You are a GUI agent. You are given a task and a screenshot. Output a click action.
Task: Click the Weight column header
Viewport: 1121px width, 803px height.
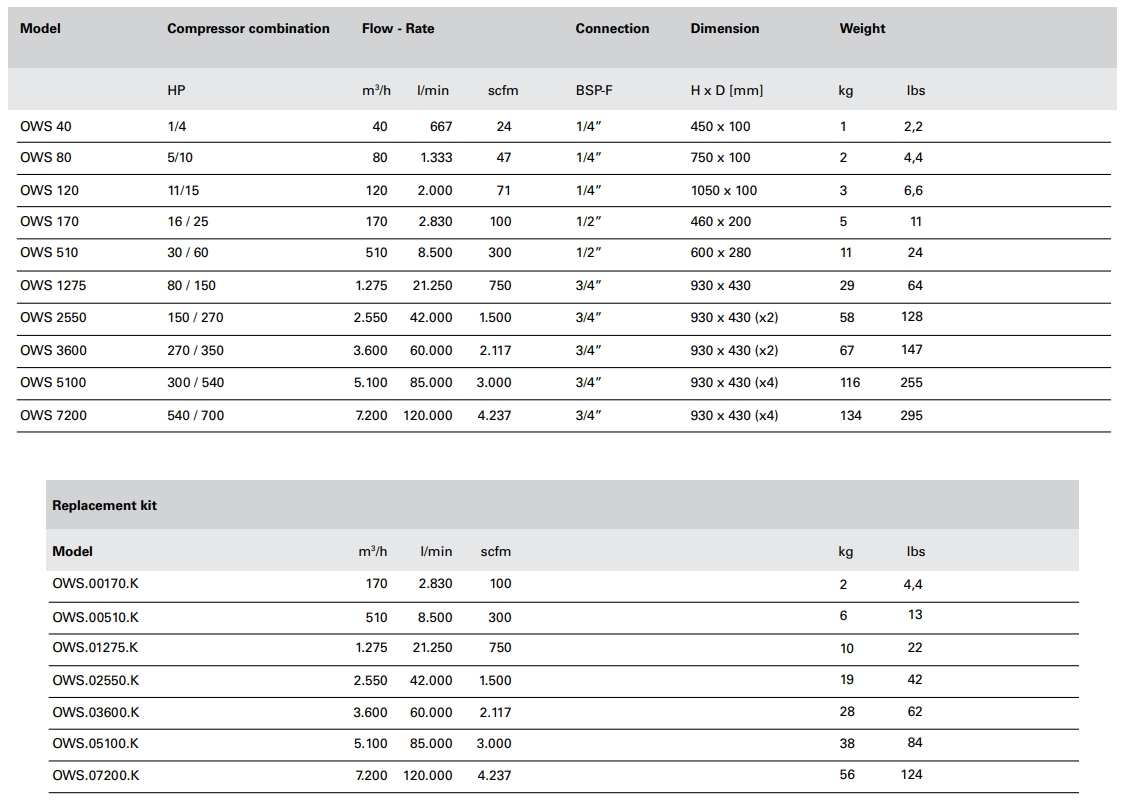862,29
